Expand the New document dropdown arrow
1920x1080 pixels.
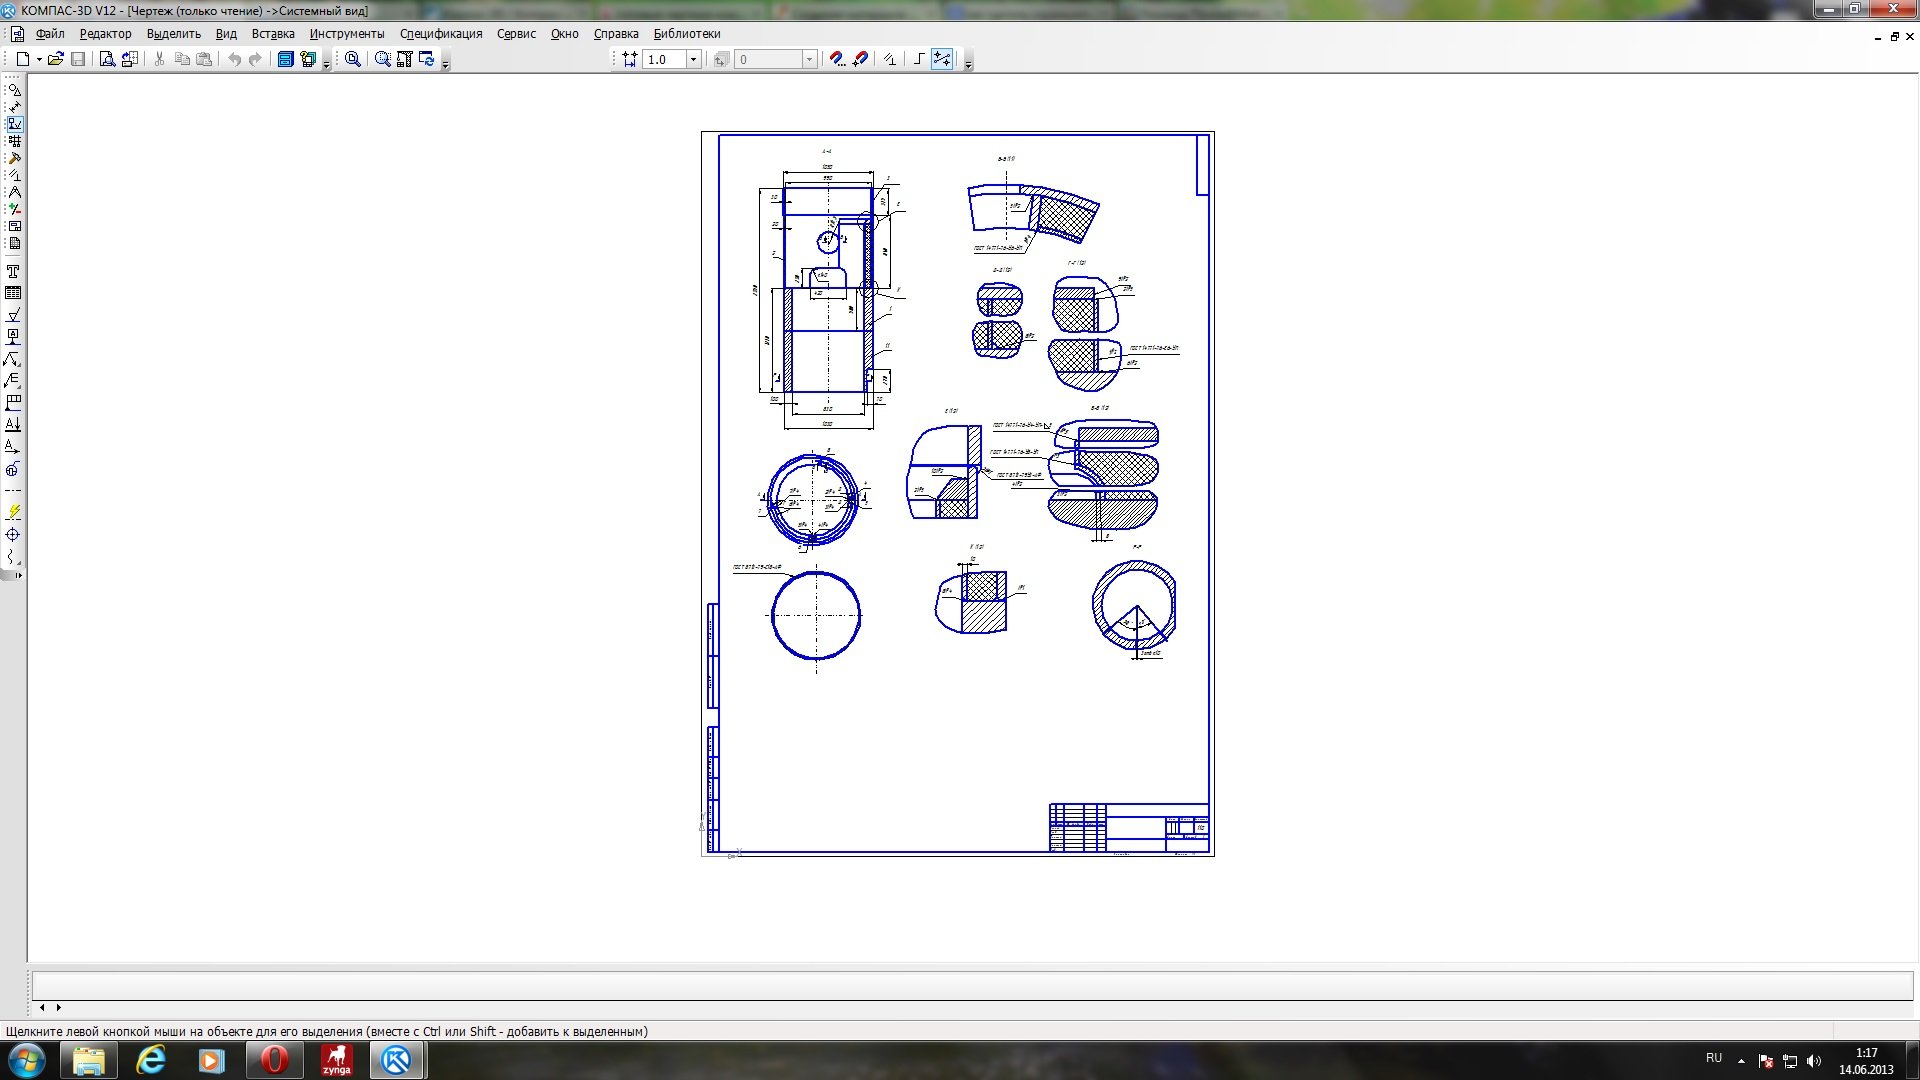click(39, 60)
